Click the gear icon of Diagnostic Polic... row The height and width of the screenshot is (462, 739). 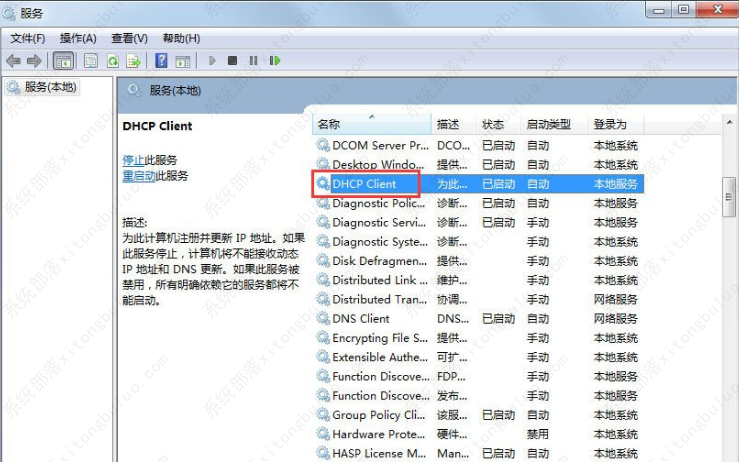coord(323,203)
